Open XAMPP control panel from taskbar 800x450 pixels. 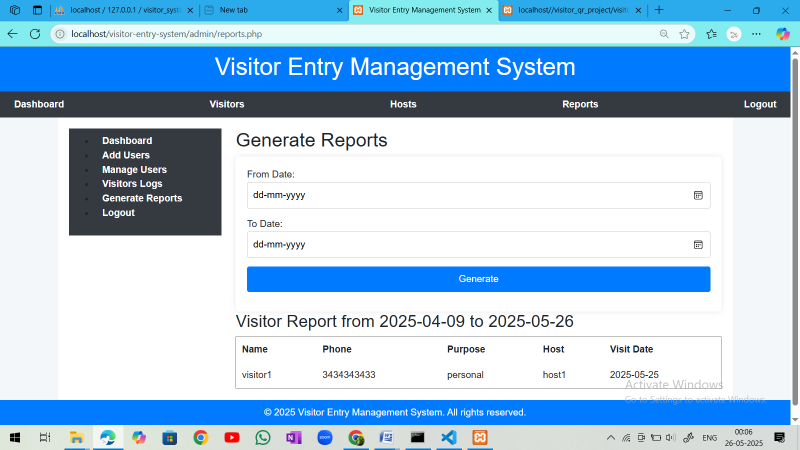480,438
